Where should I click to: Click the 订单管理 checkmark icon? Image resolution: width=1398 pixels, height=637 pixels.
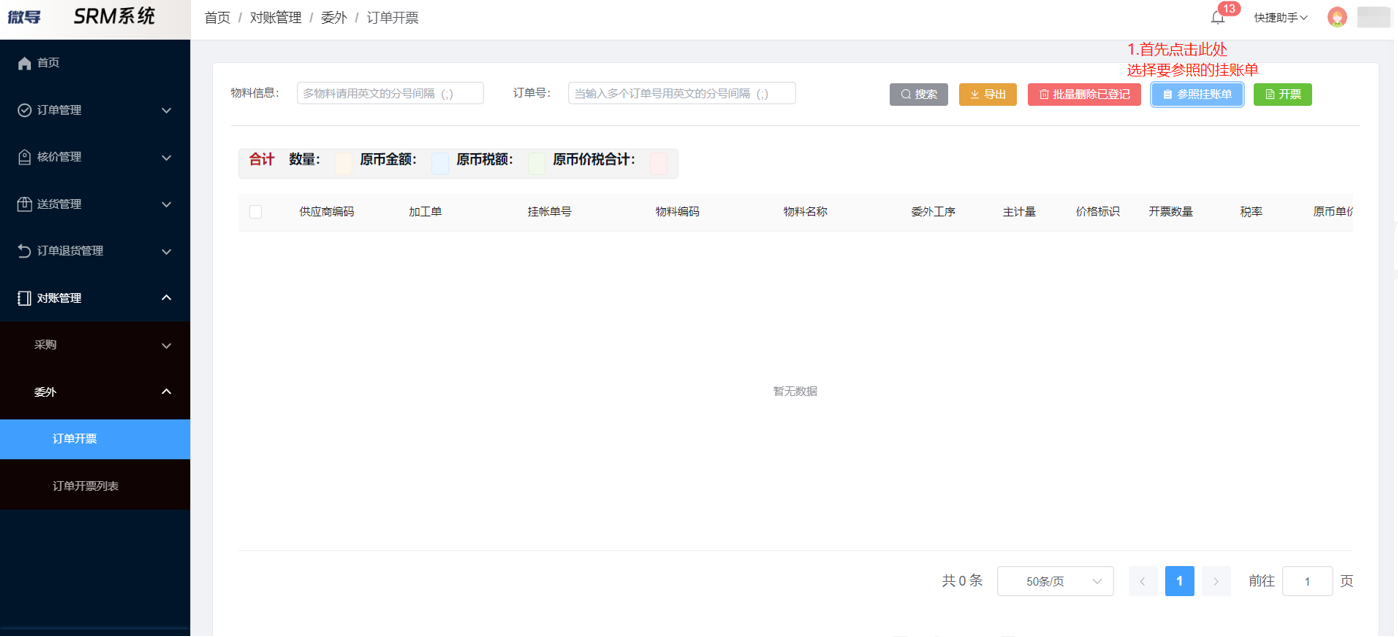(x=25, y=110)
